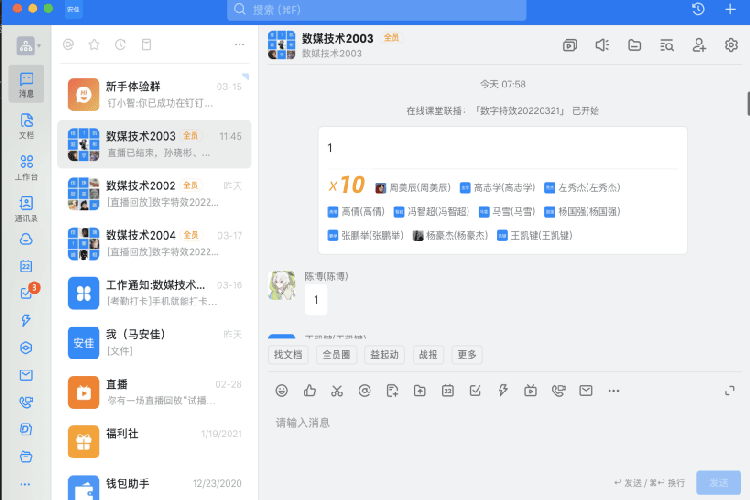Open the emoji picker in message toolbar

(282, 390)
